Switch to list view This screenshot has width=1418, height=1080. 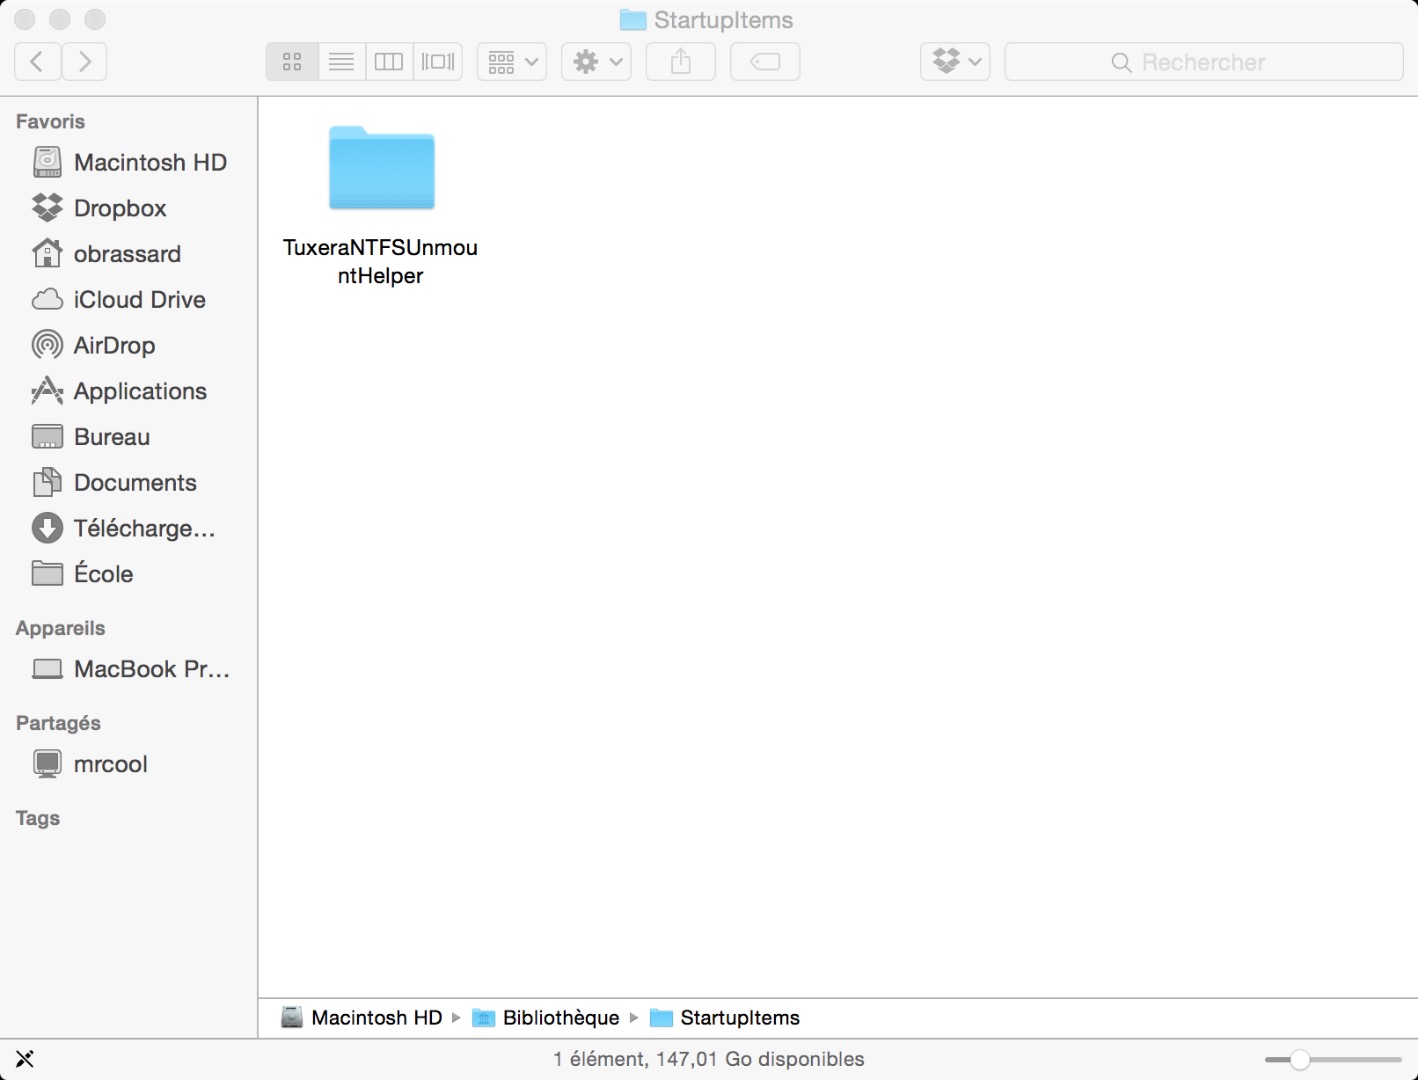(x=341, y=62)
